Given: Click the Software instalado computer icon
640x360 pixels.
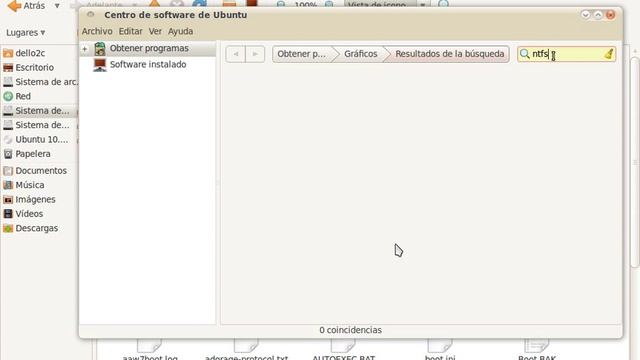Looking at the screenshot, I should [100, 64].
